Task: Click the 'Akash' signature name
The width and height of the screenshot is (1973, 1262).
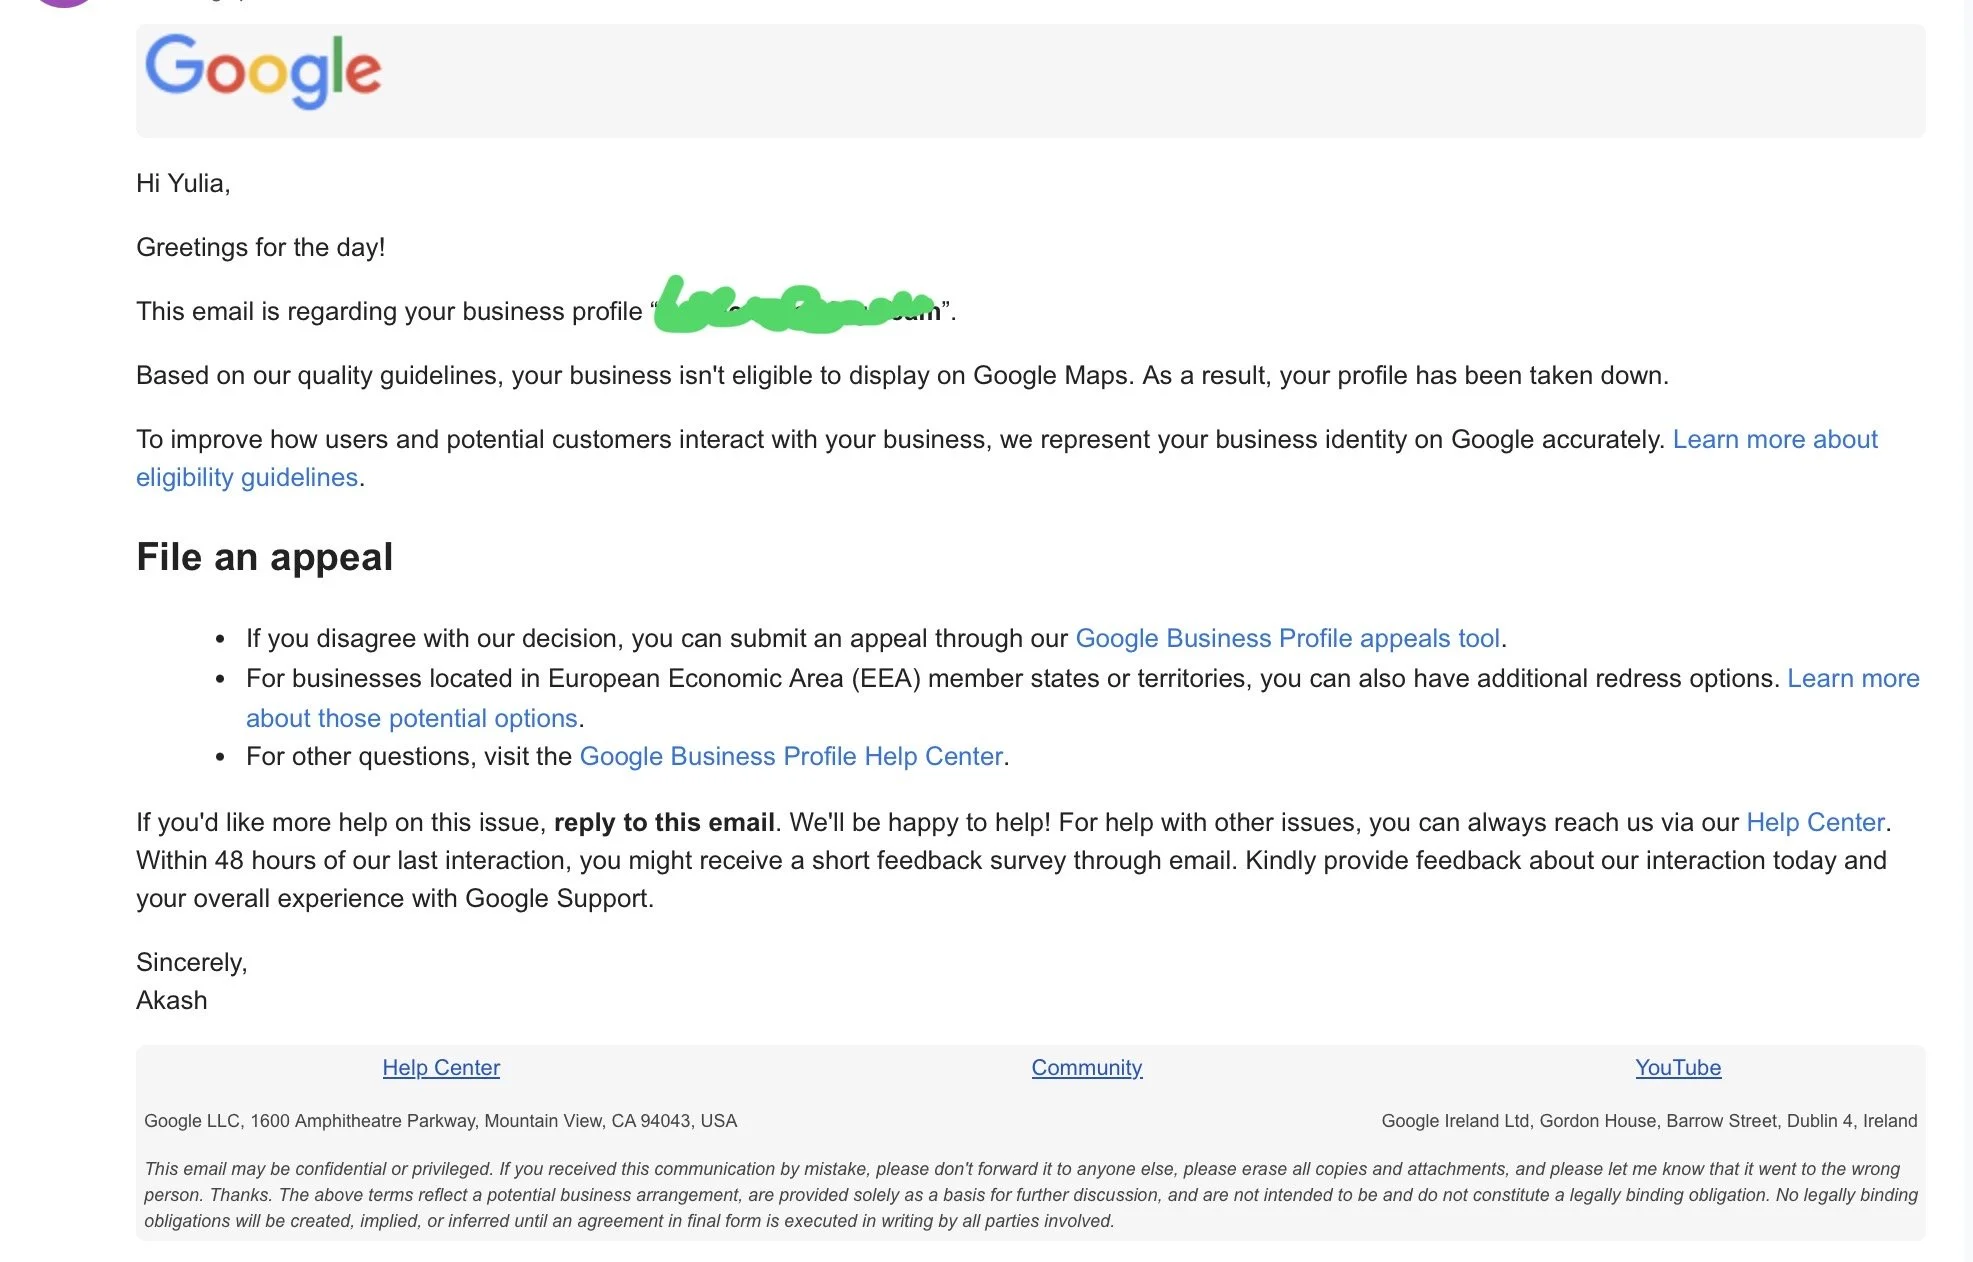Action: [172, 1001]
